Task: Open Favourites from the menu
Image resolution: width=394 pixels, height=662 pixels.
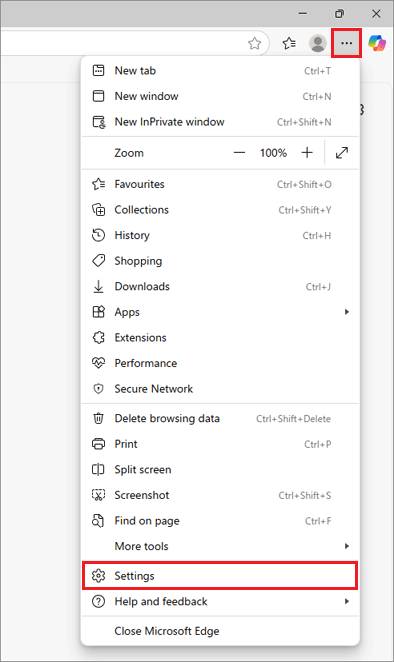Action: (220, 184)
